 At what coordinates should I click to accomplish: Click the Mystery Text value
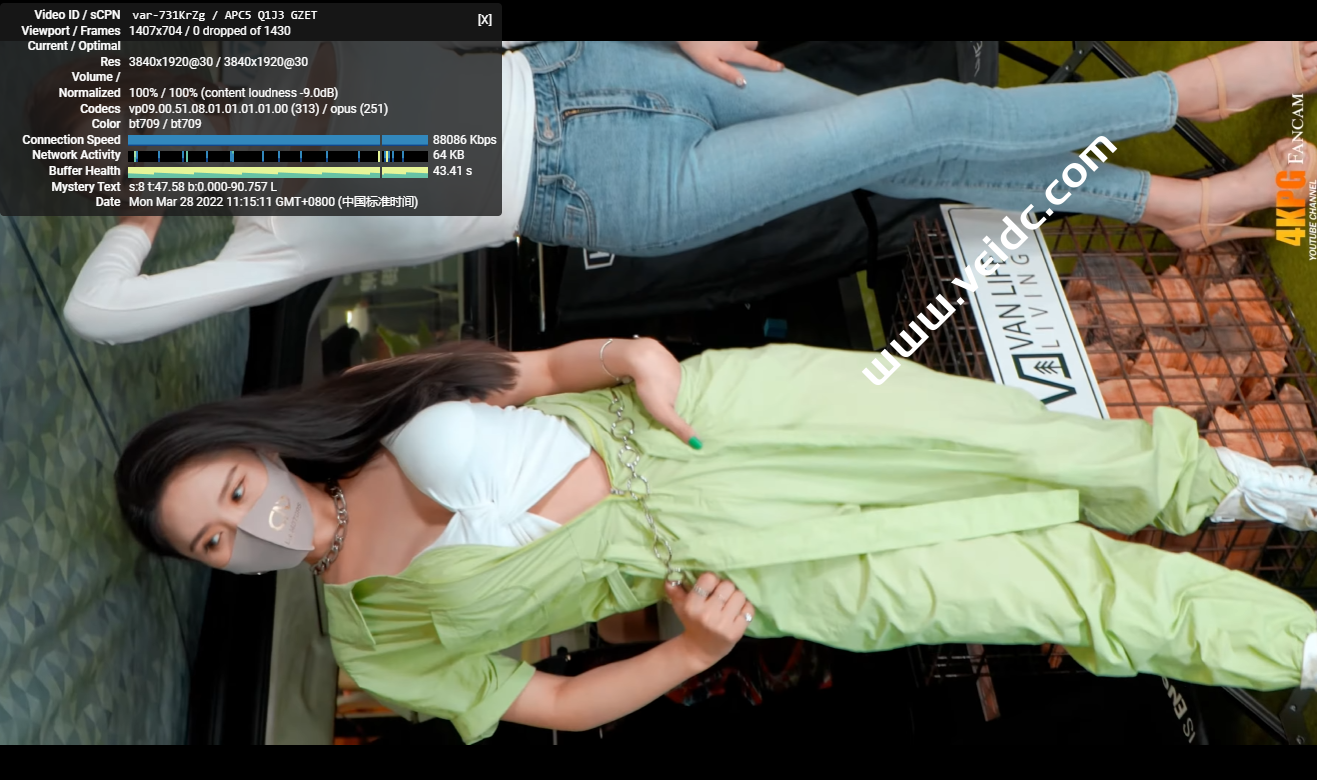pos(203,187)
